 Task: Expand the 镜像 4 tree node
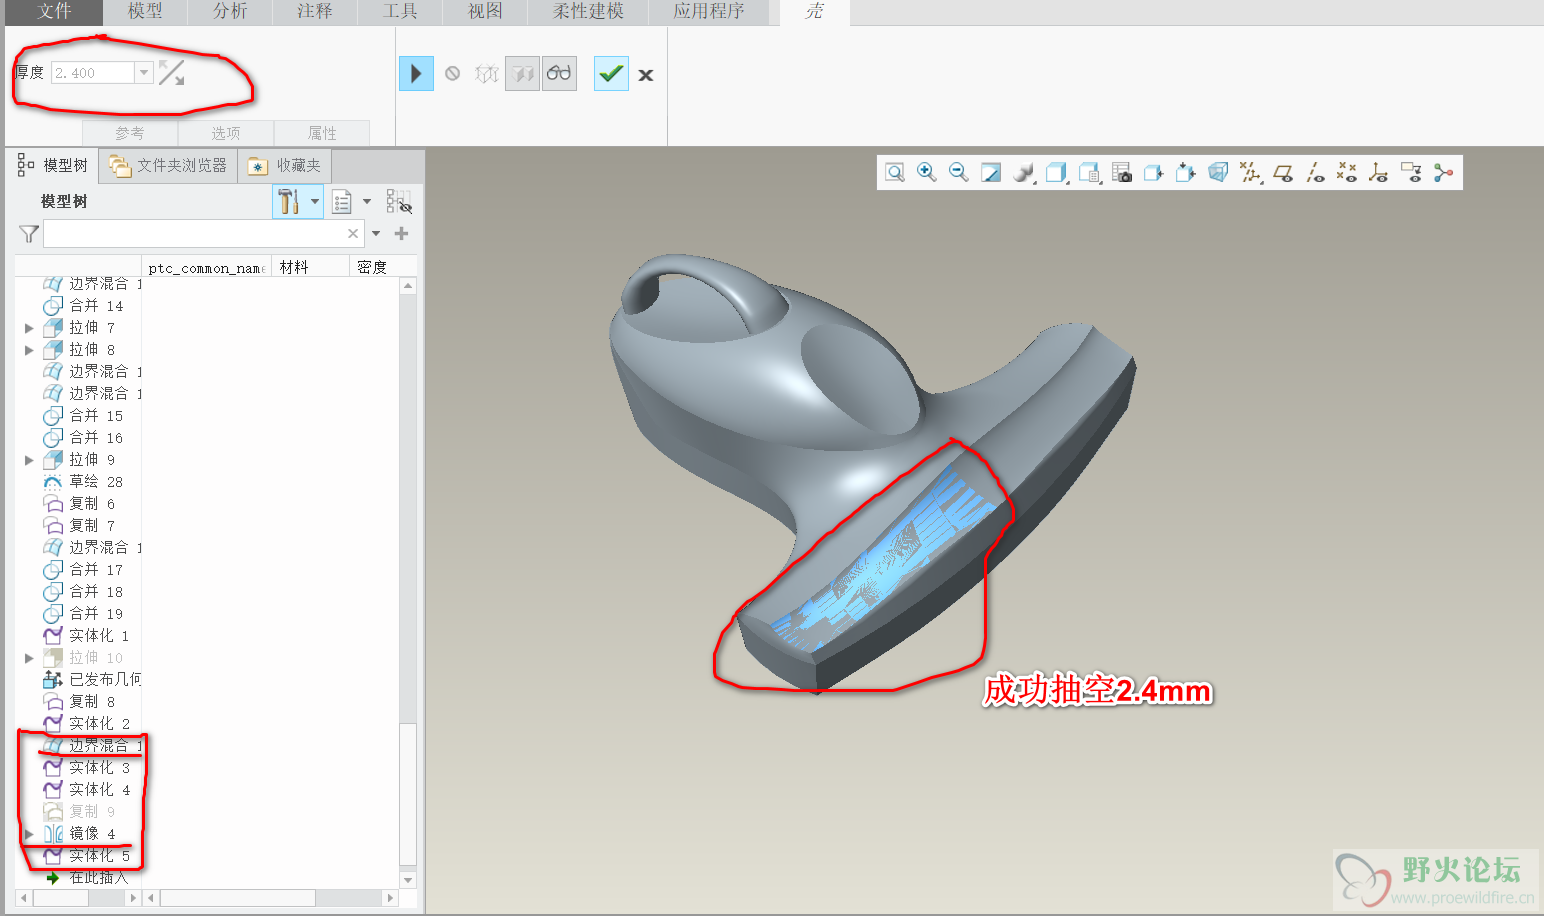pos(29,834)
